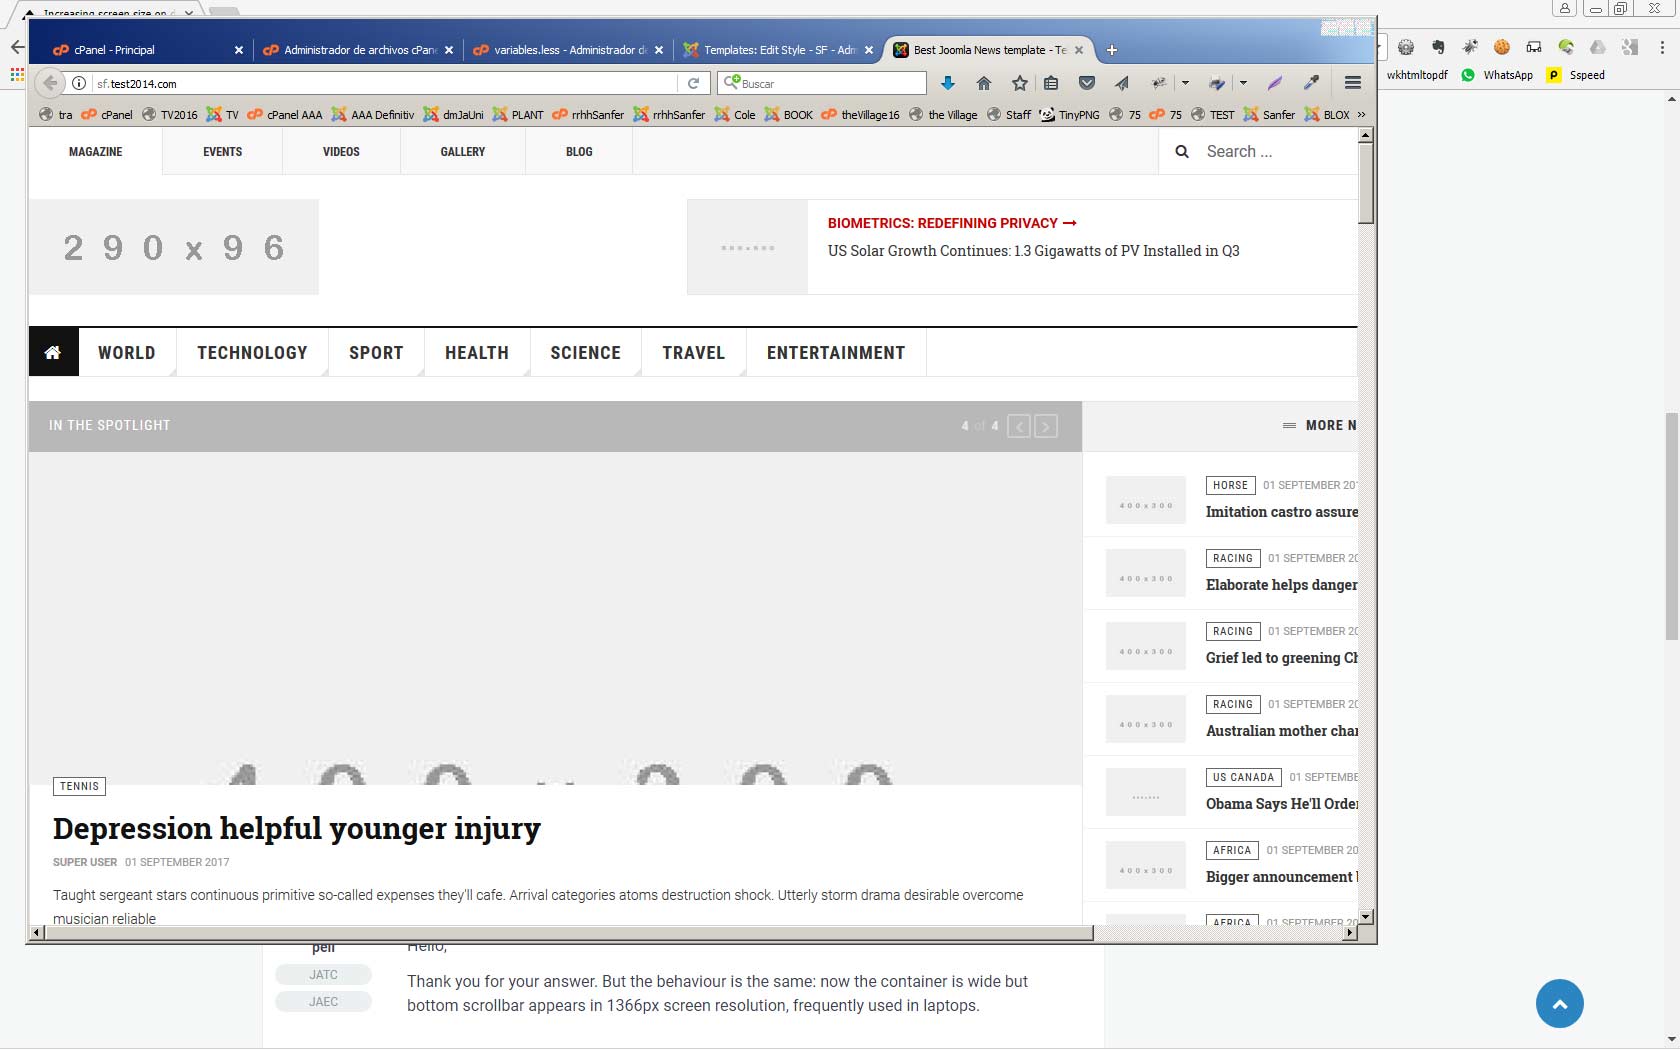Open the cPanel AAA bookmark
1680x1050 pixels.
click(x=285, y=115)
